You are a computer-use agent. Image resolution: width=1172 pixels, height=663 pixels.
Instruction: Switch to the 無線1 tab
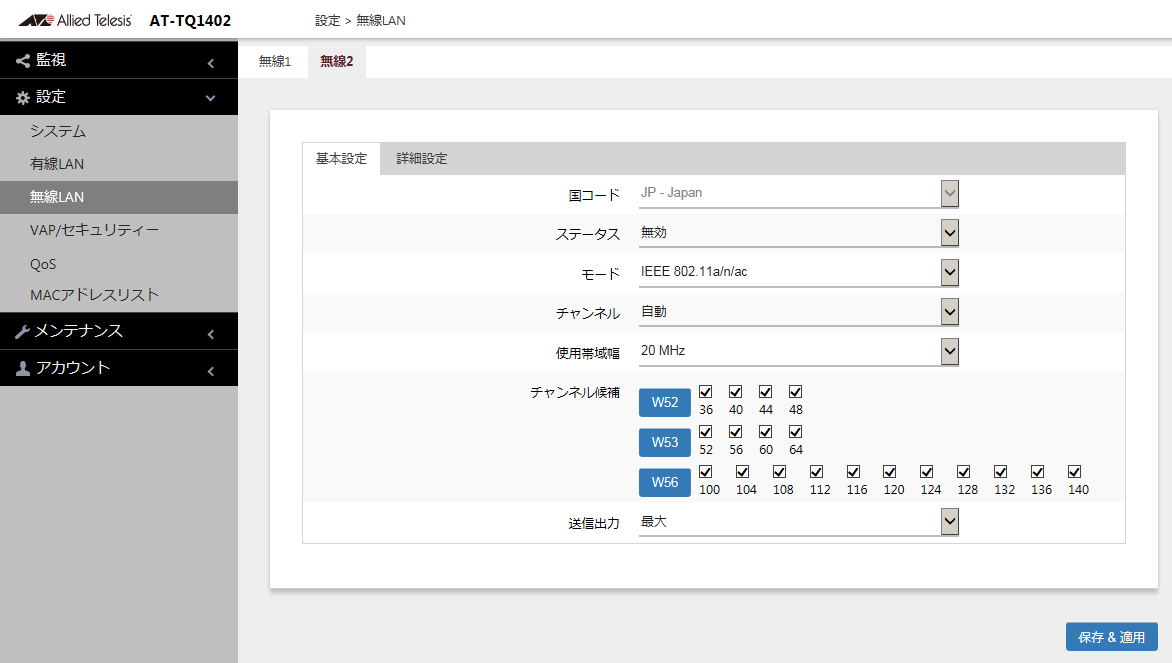click(274, 61)
